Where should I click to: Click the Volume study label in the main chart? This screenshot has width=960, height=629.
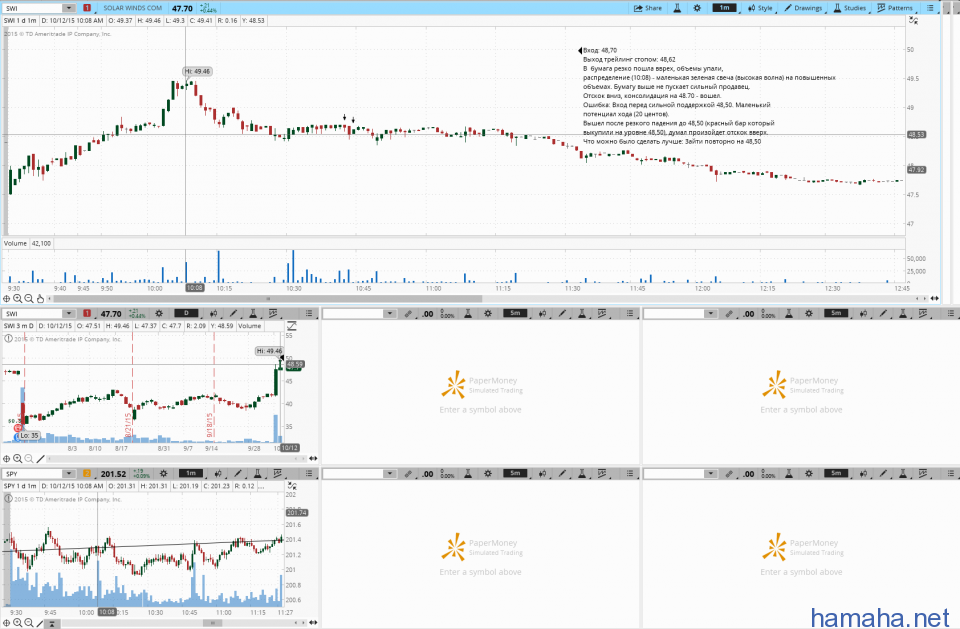pos(15,244)
